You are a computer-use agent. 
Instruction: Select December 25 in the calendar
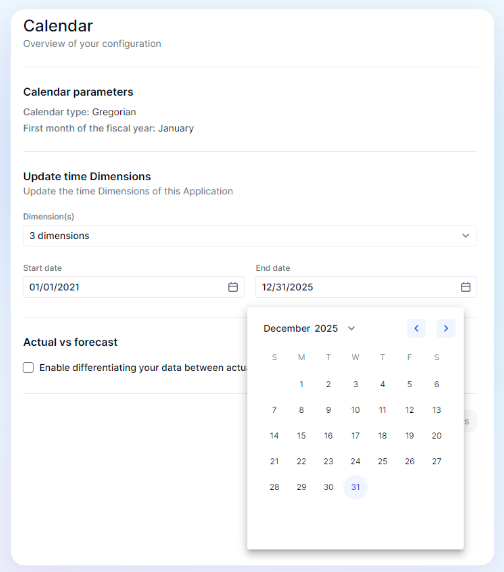383,461
